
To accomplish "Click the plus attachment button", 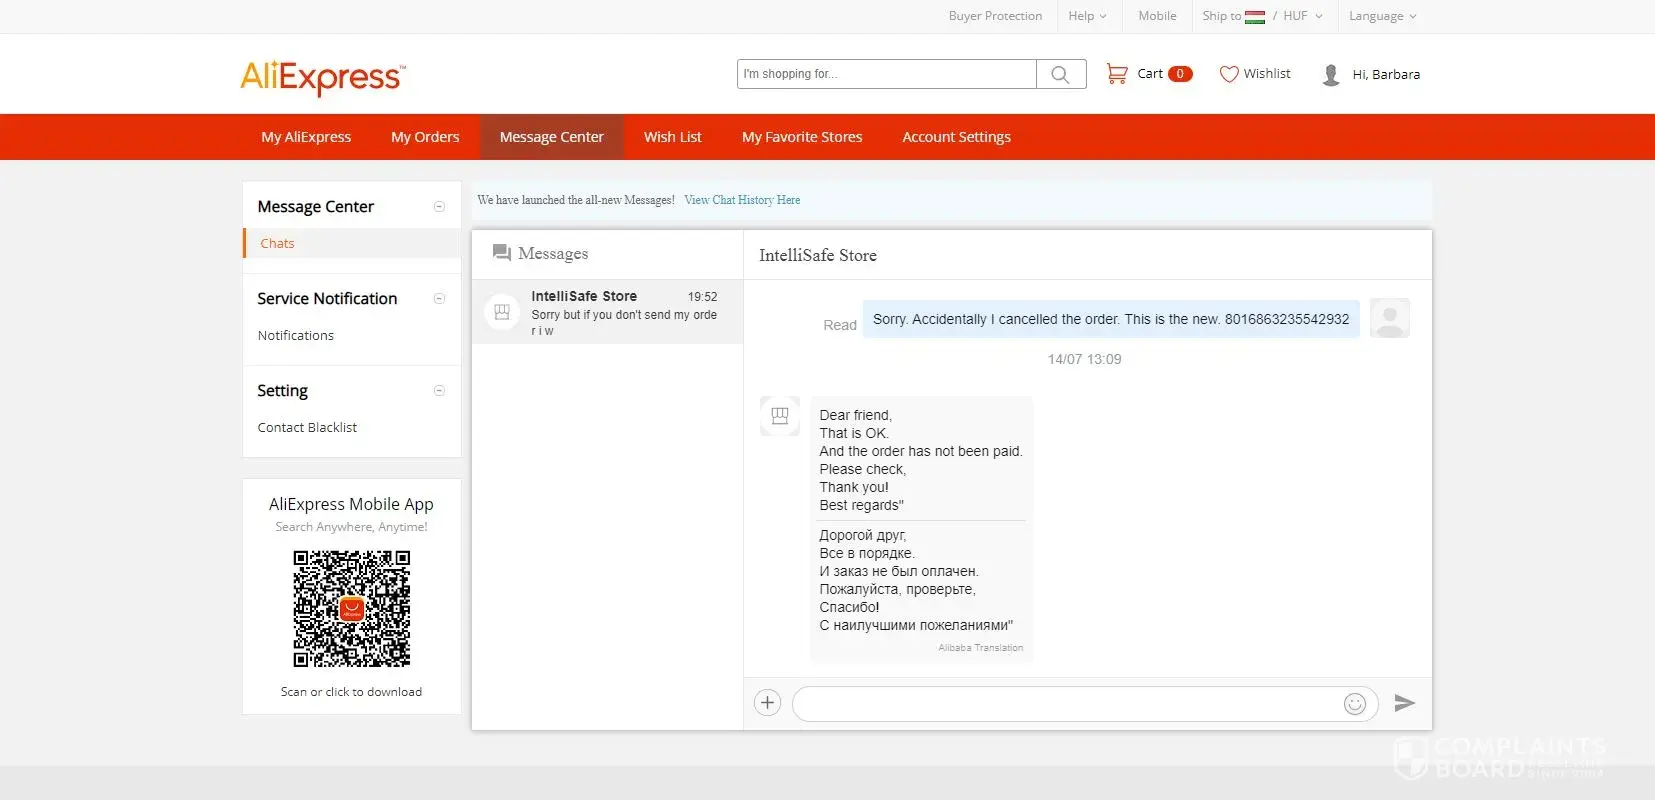I will (x=767, y=703).
